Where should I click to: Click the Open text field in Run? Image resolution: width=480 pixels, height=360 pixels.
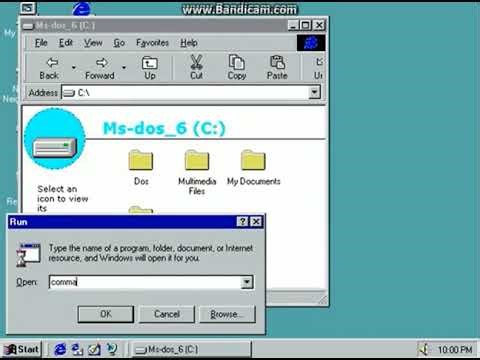(x=145, y=282)
